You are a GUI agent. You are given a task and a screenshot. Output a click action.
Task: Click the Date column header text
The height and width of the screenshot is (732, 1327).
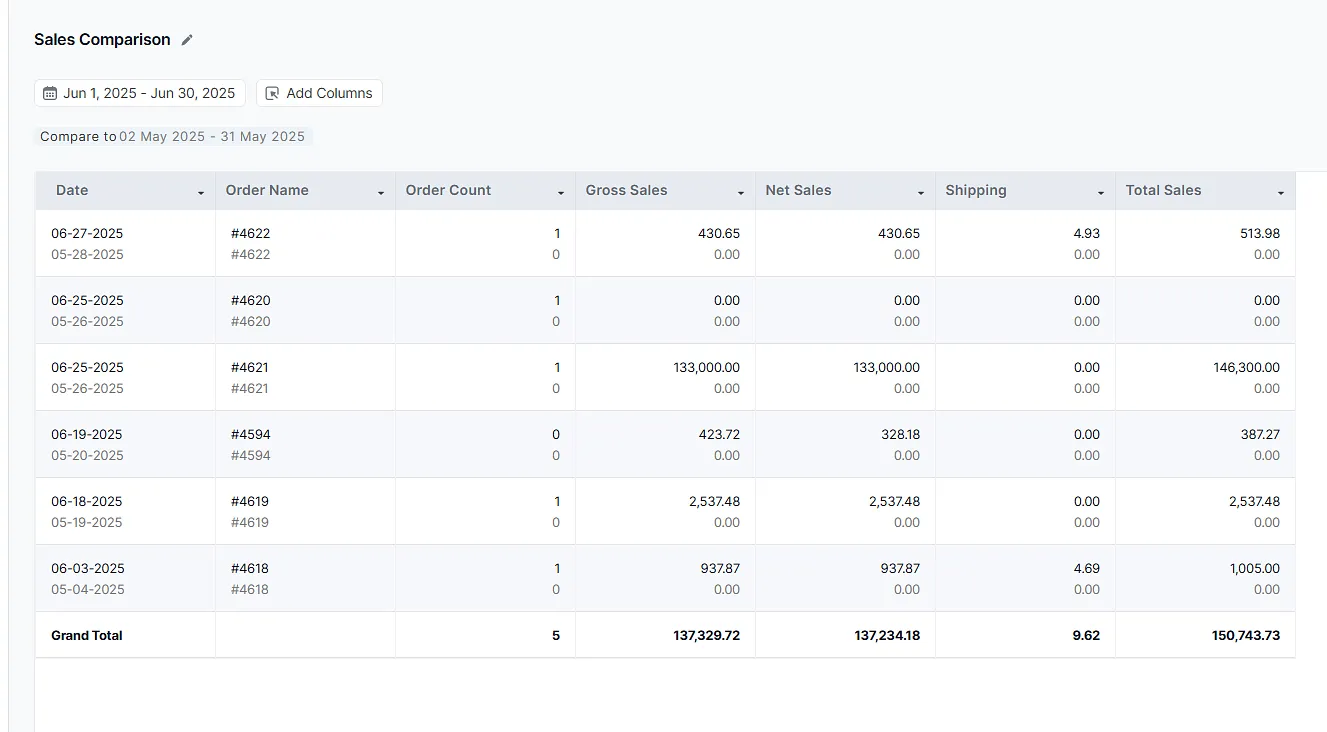tap(72, 190)
